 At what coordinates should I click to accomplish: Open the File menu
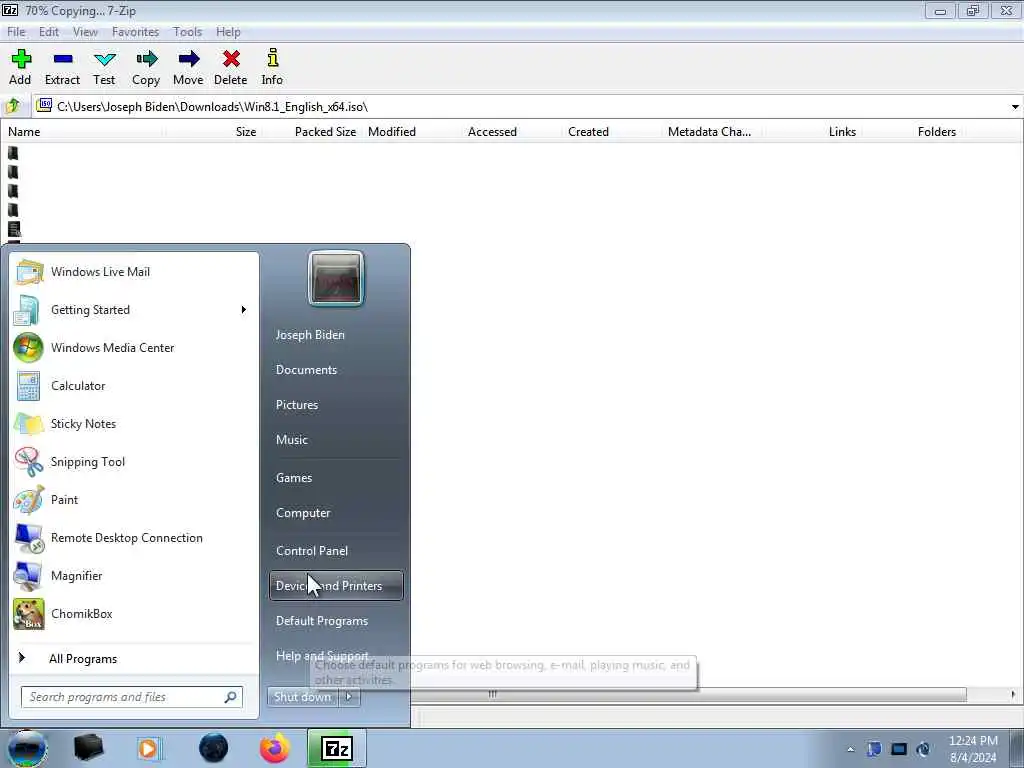[x=16, y=32]
